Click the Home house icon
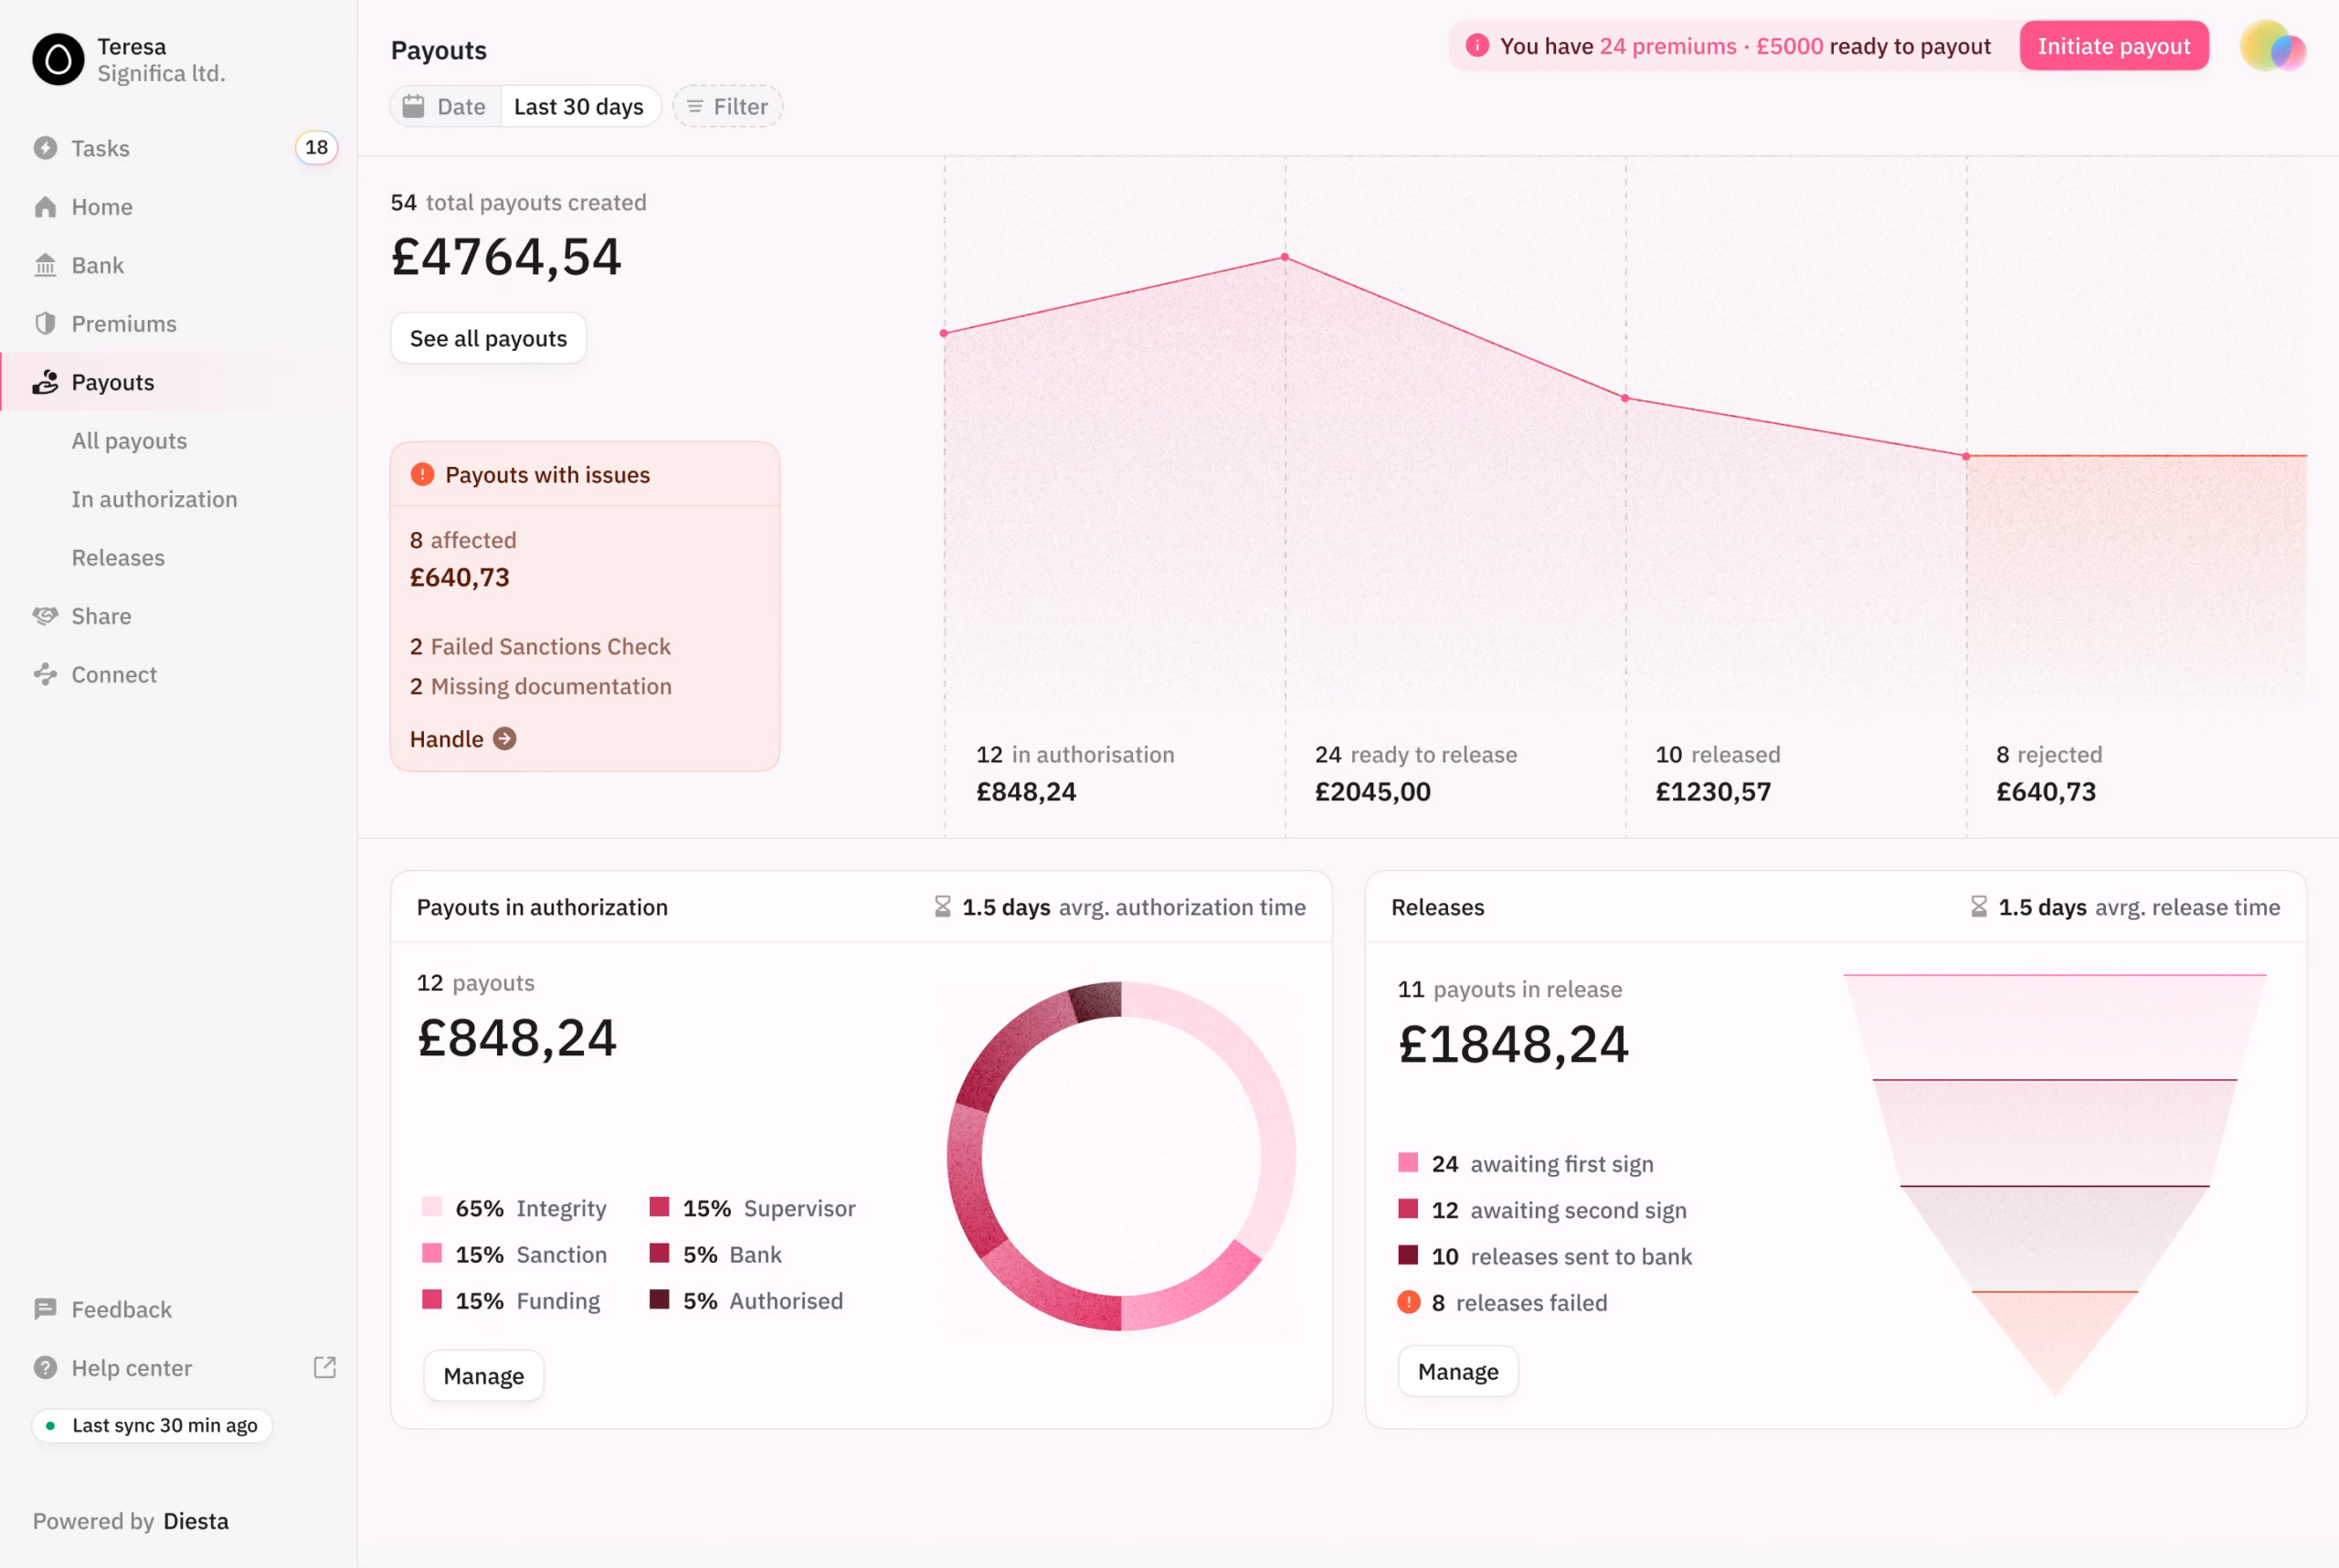2339x1568 pixels. 45,207
